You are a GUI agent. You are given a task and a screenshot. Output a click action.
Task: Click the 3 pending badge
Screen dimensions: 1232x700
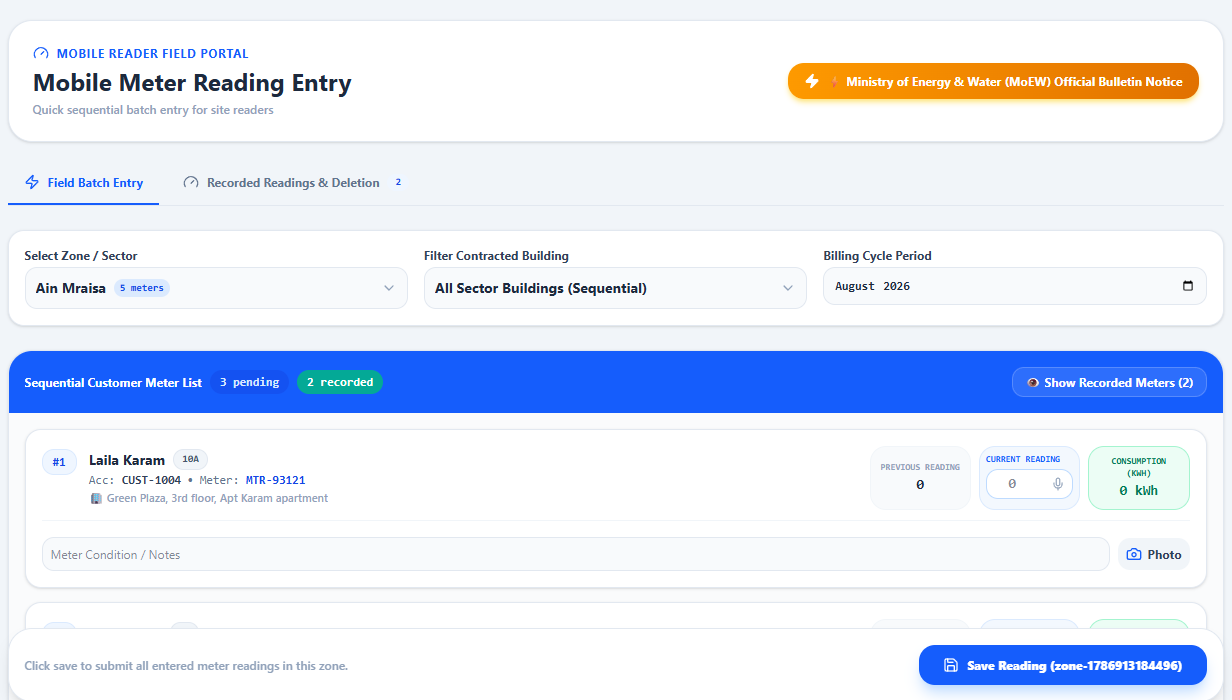click(249, 382)
